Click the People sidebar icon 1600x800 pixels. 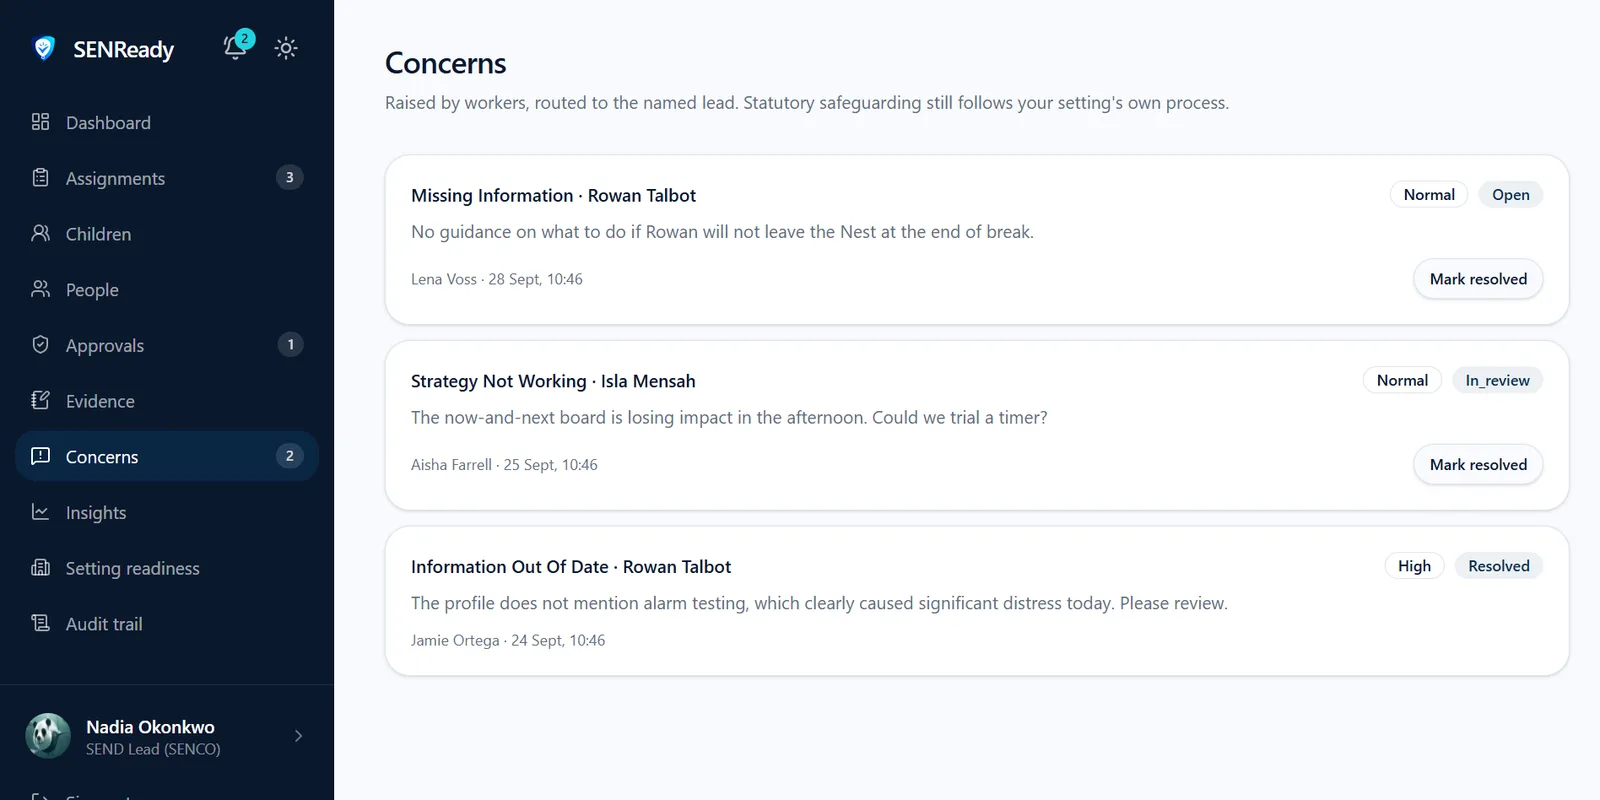pos(40,289)
